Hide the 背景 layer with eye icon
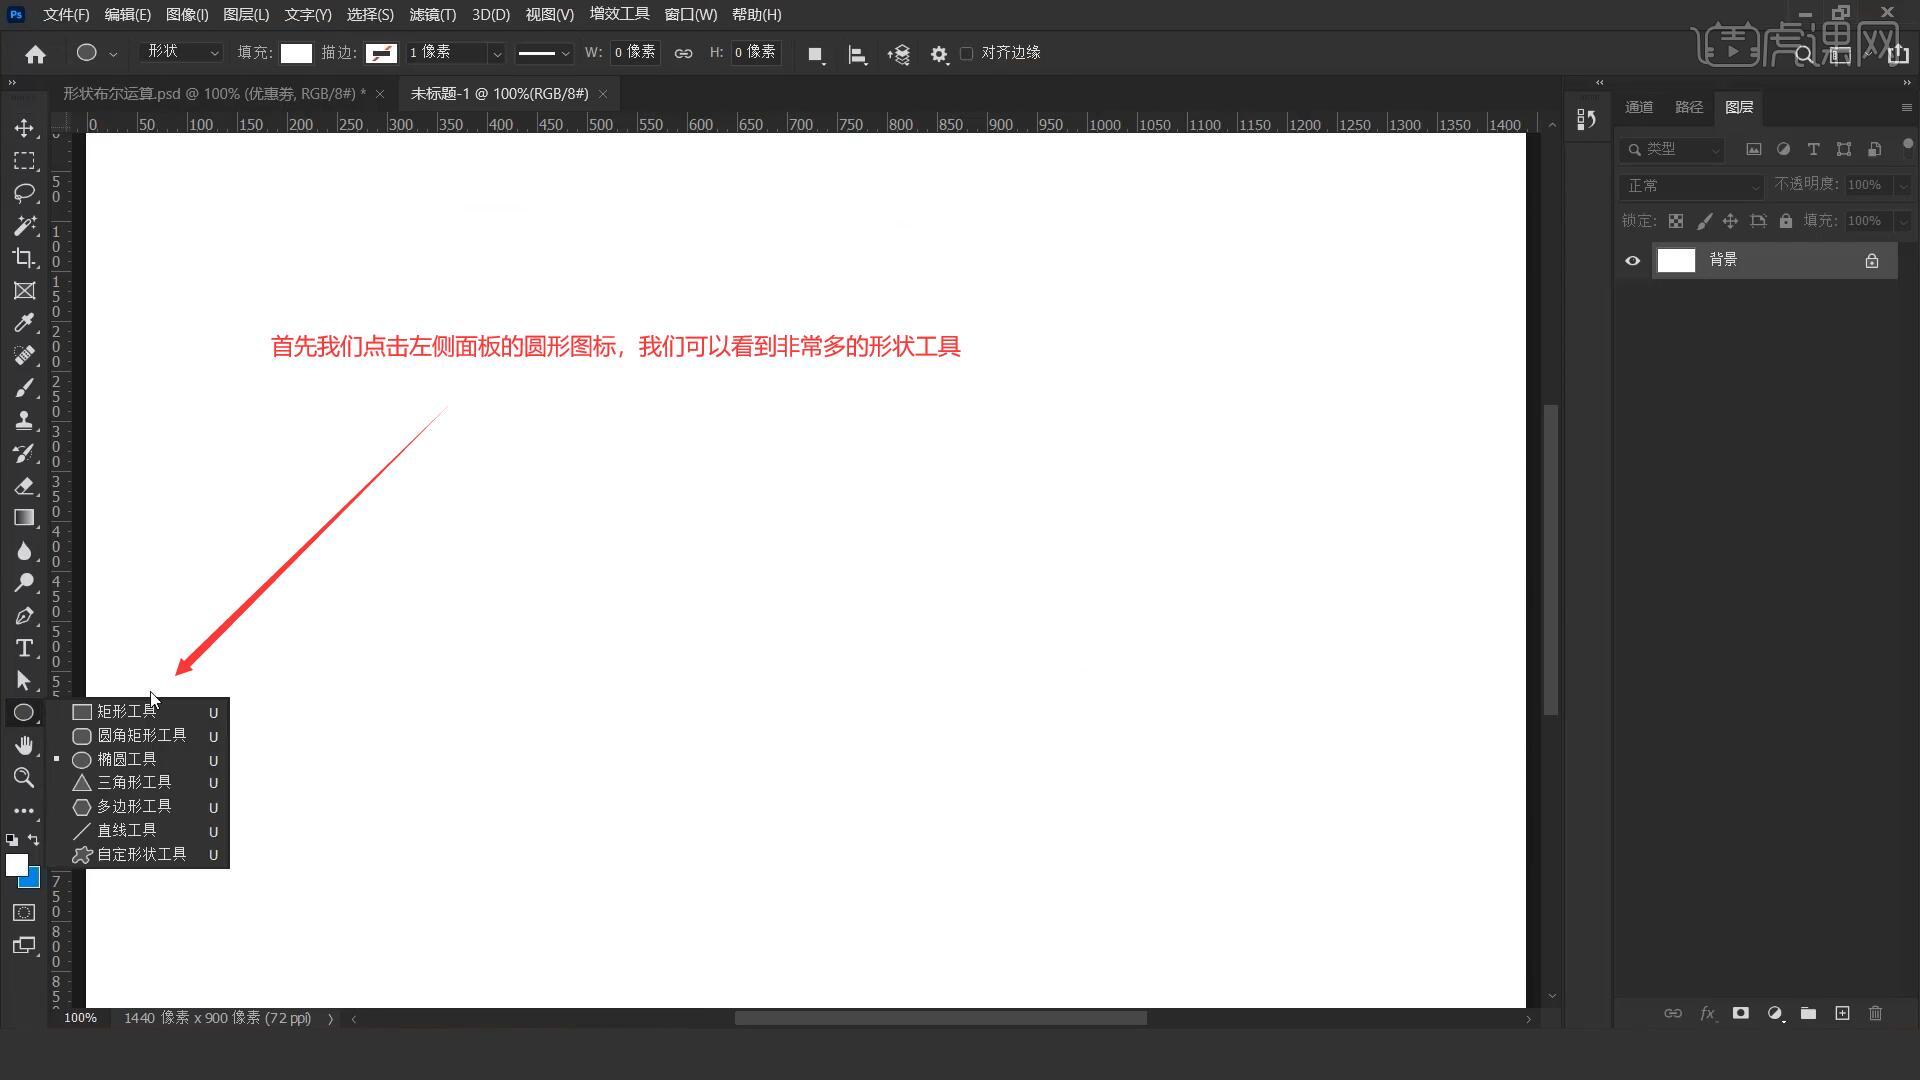Screen dimensions: 1920x1080 (x=1633, y=261)
